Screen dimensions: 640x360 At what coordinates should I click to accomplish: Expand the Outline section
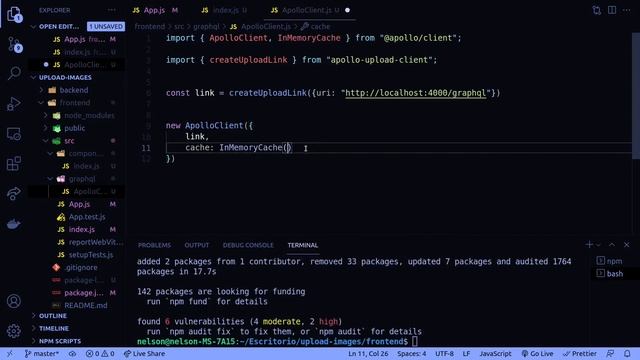[53, 316]
